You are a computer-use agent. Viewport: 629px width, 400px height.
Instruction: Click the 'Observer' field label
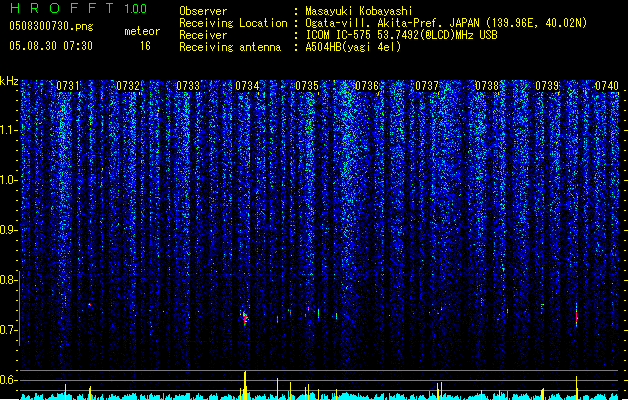pos(203,11)
